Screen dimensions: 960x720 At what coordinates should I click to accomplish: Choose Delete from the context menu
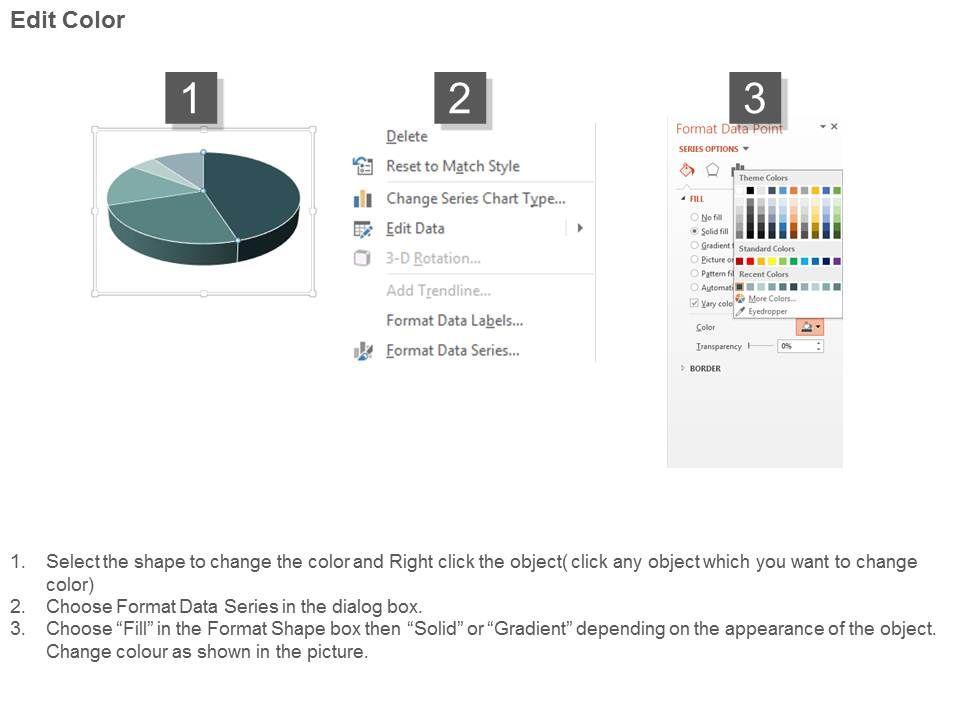(407, 137)
